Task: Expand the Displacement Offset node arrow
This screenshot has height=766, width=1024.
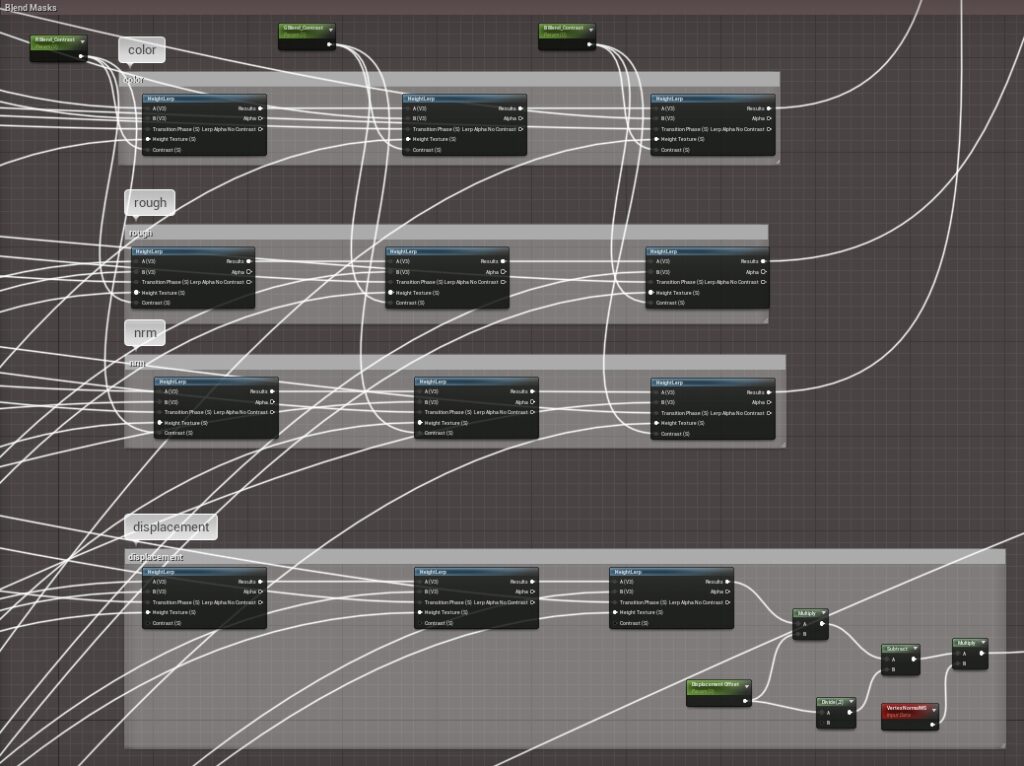Action: [746, 685]
